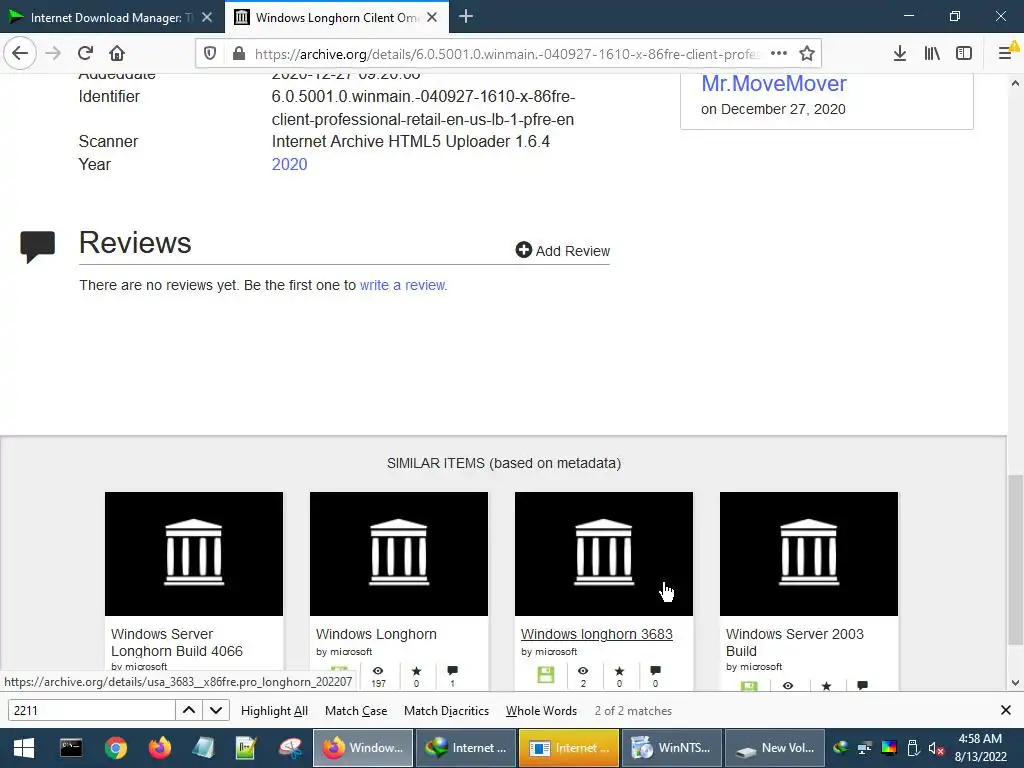The width and height of the screenshot is (1024, 768).
Task: Click Add Review button
Action: coord(562,251)
